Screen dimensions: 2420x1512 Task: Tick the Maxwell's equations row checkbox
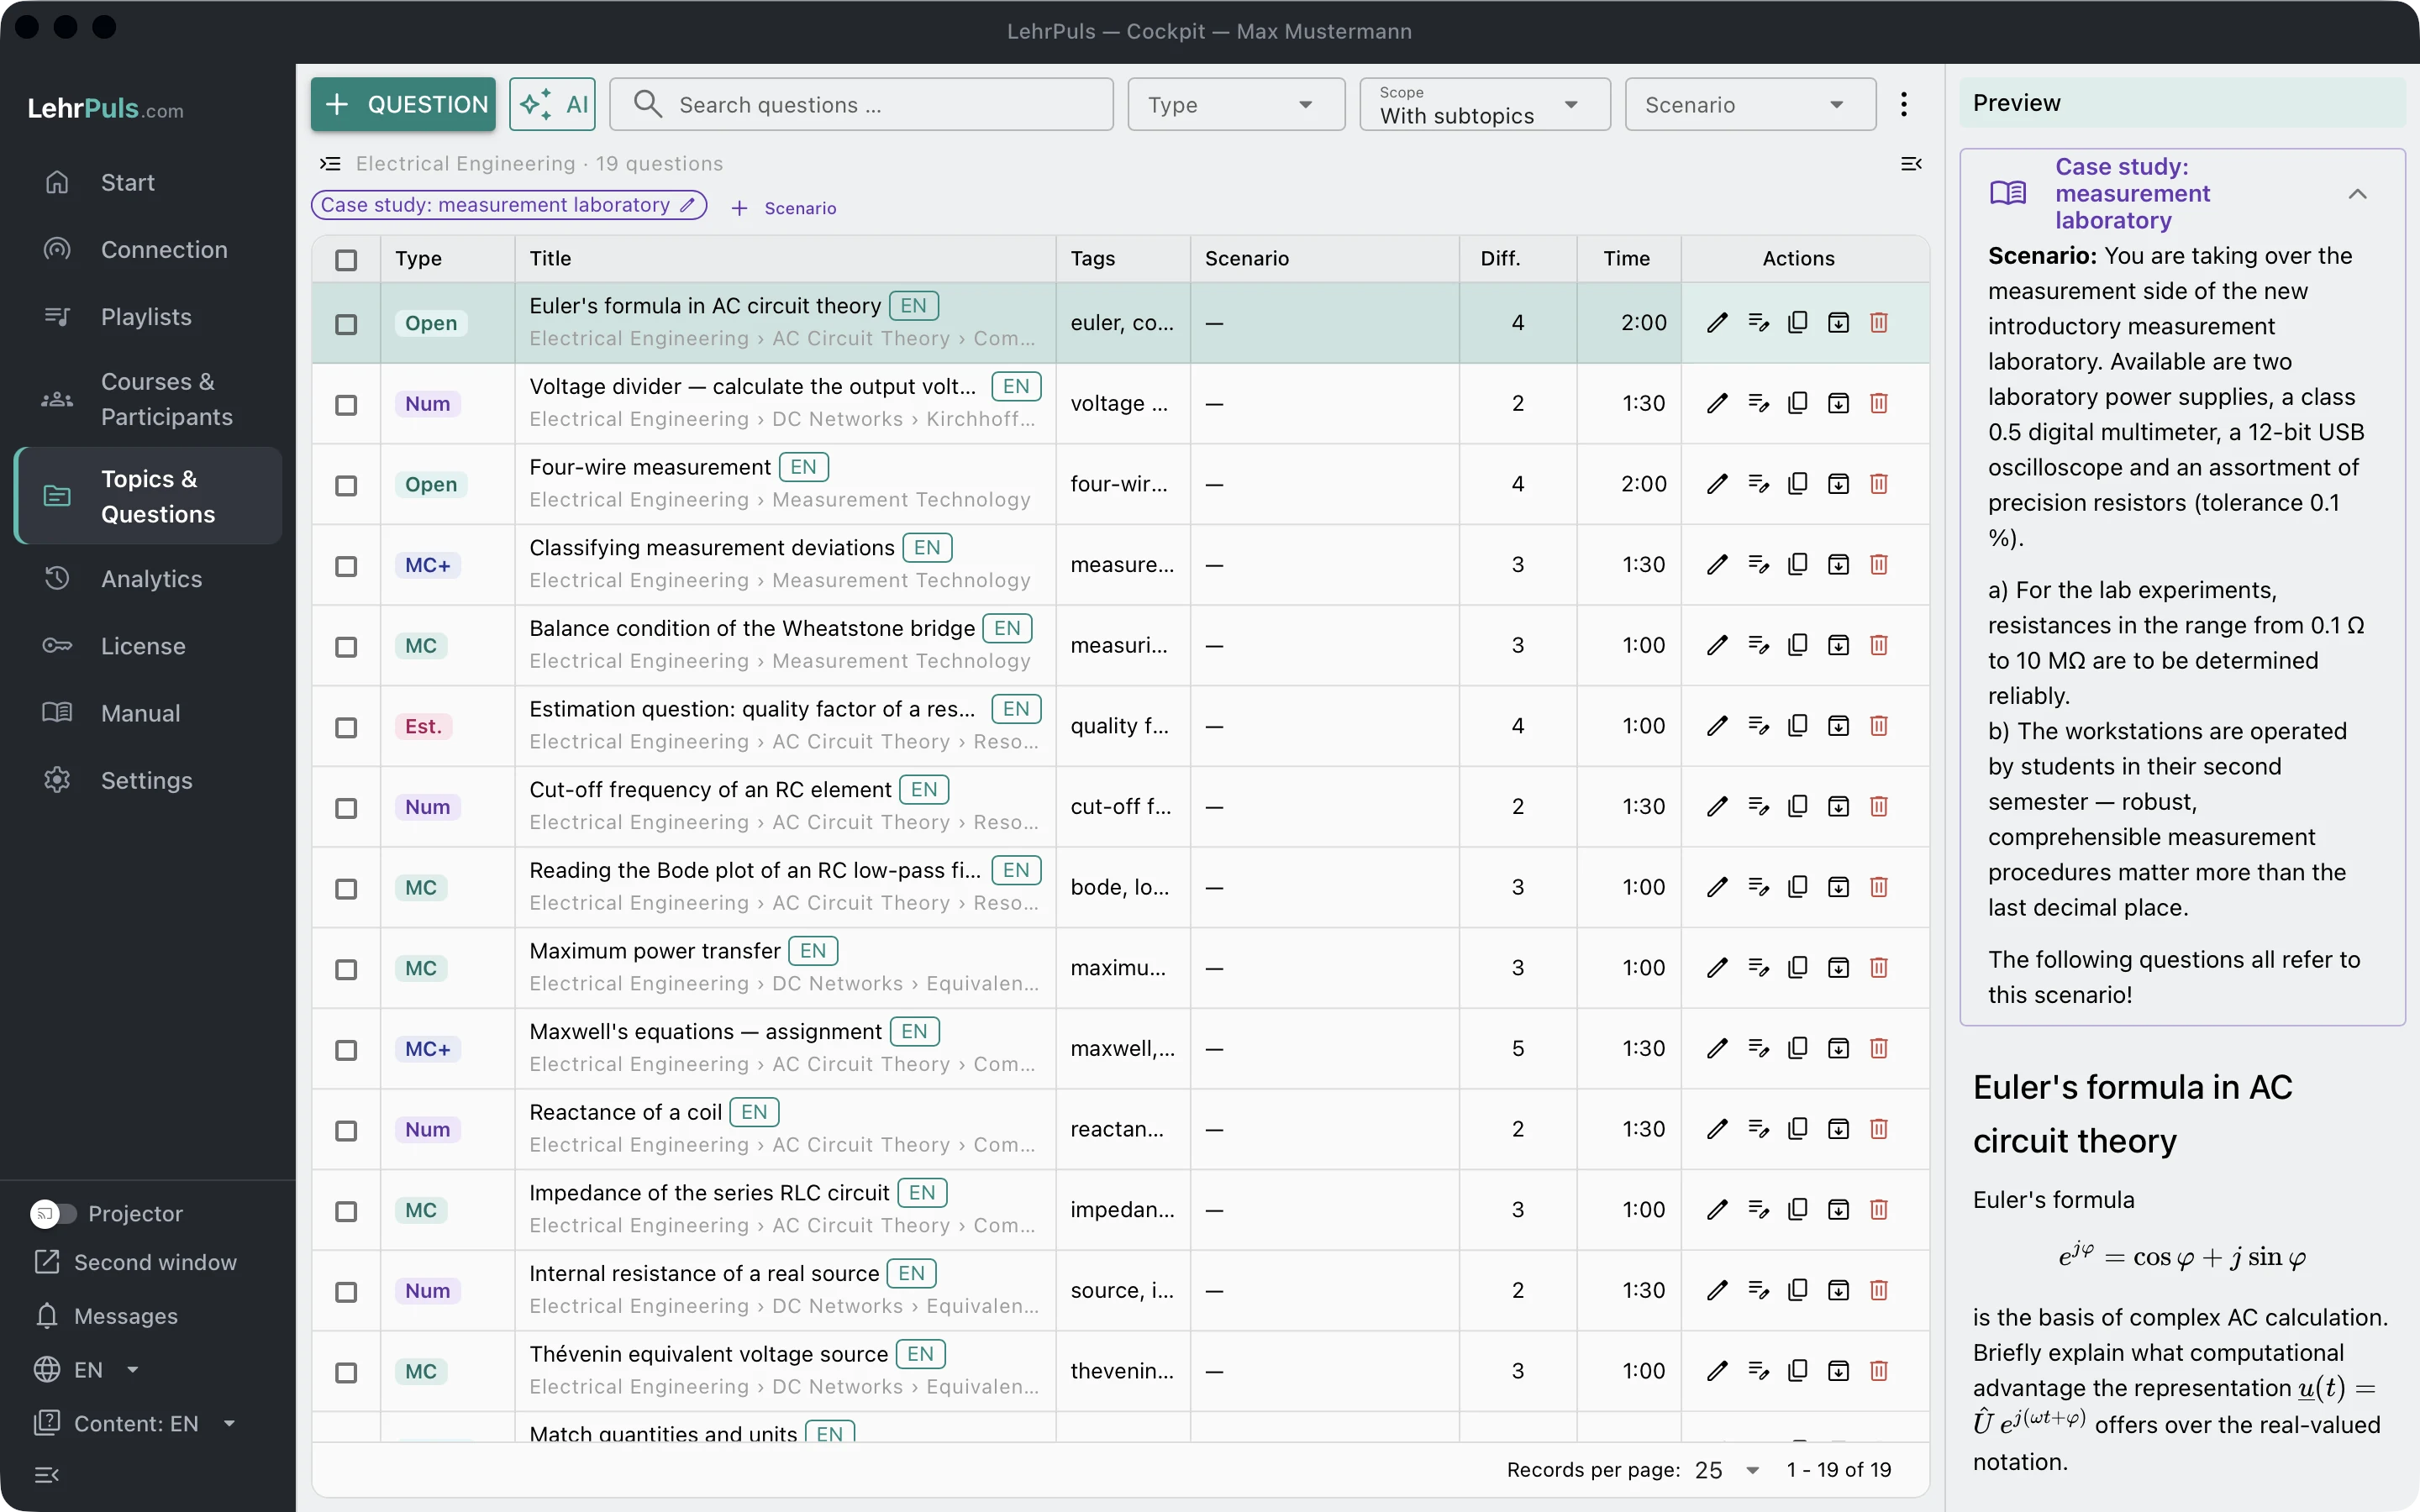point(346,1050)
